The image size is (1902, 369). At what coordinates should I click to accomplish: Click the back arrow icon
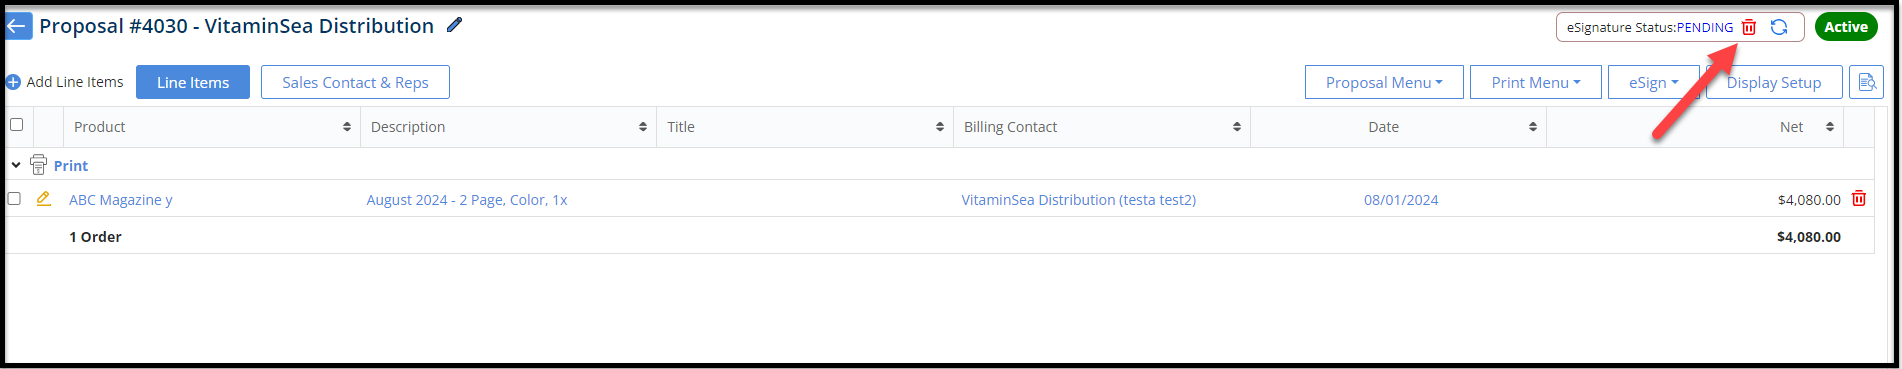pyautogui.click(x=18, y=26)
